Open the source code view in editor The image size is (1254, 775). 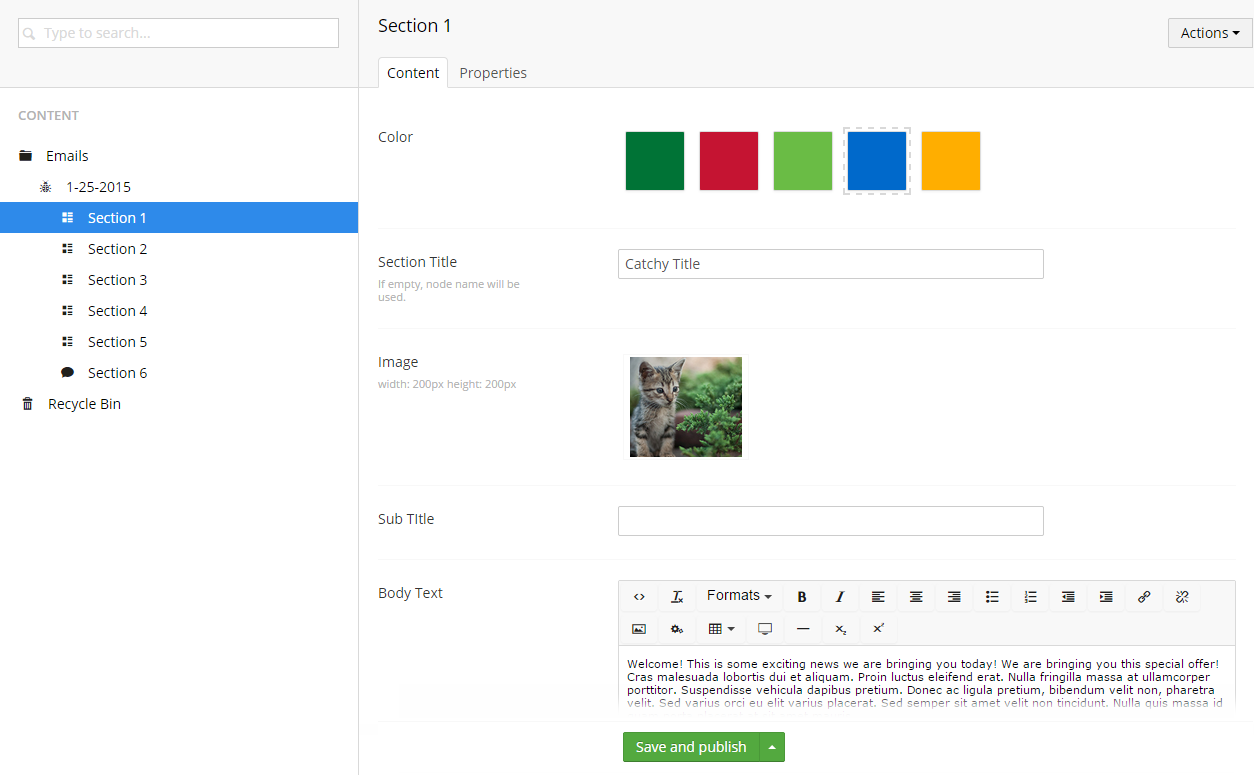(639, 597)
